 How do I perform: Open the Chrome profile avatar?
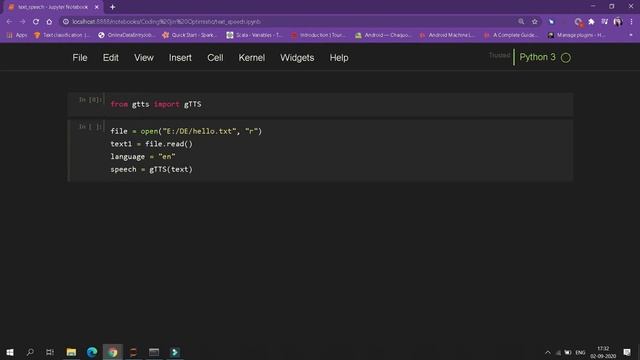[x=618, y=22]
